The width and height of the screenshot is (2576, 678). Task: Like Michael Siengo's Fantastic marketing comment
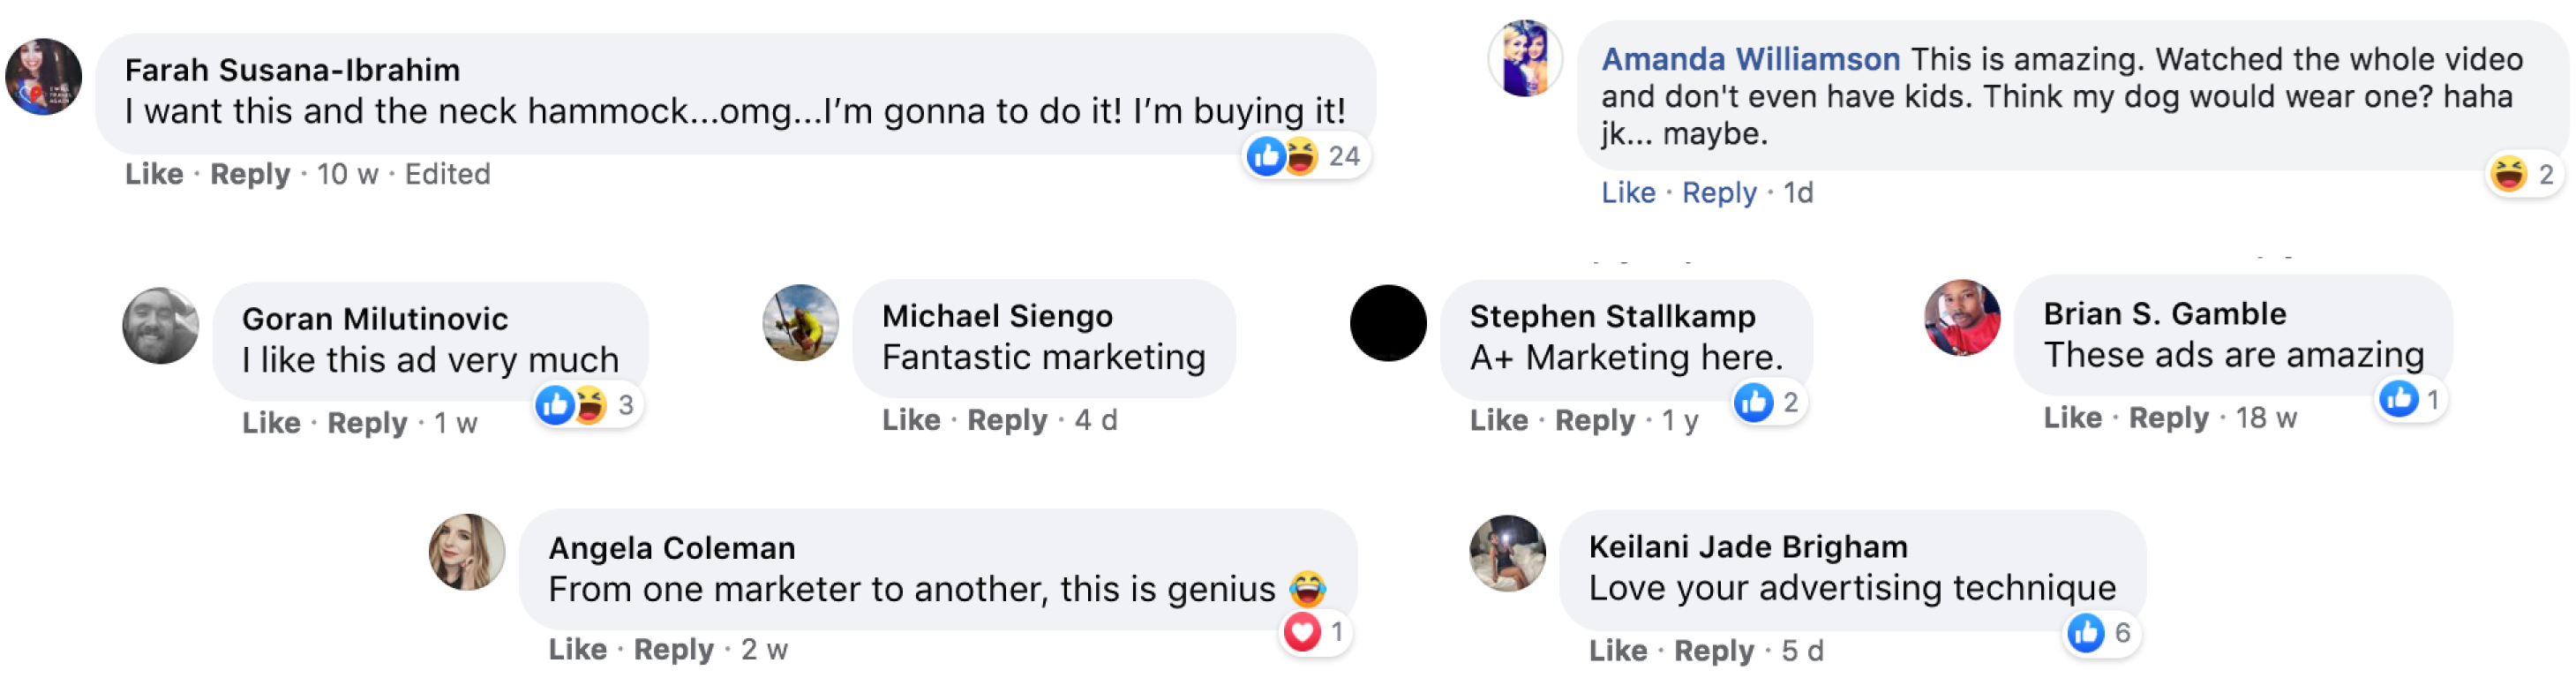coord(910,420)
